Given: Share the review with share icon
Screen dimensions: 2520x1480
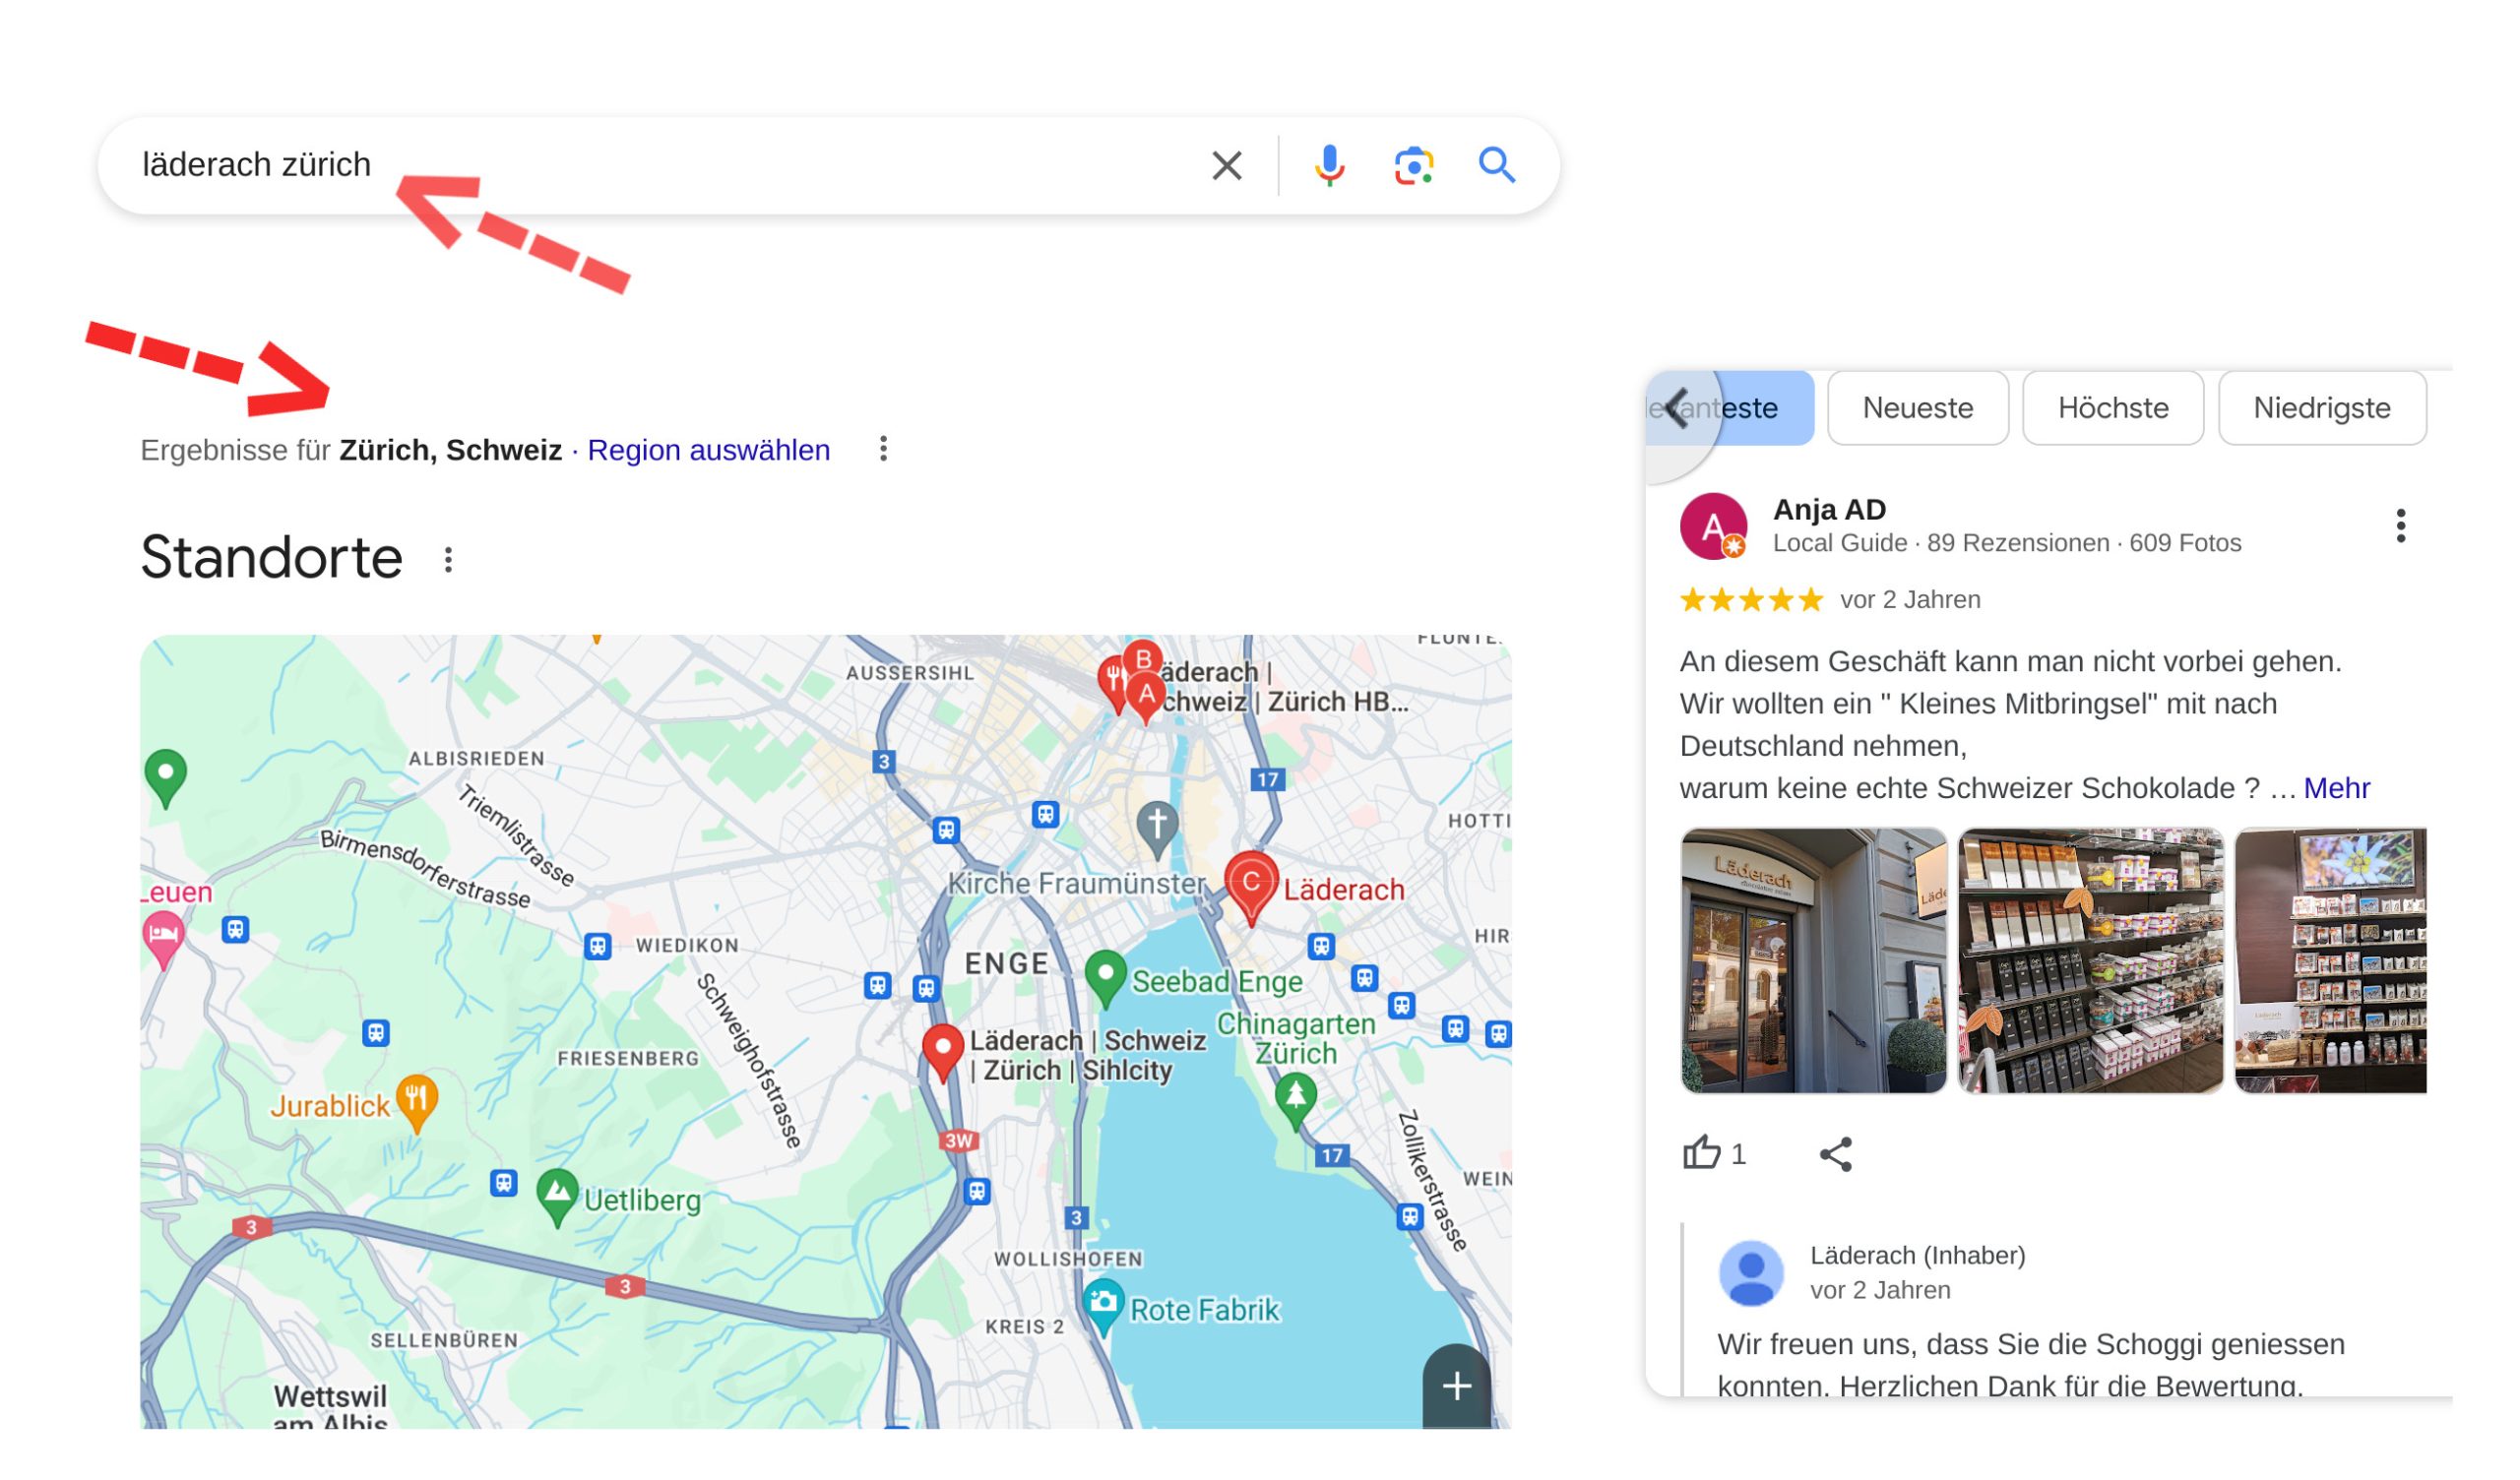Looking at the screenshot, I should tap(1836, 1154).
